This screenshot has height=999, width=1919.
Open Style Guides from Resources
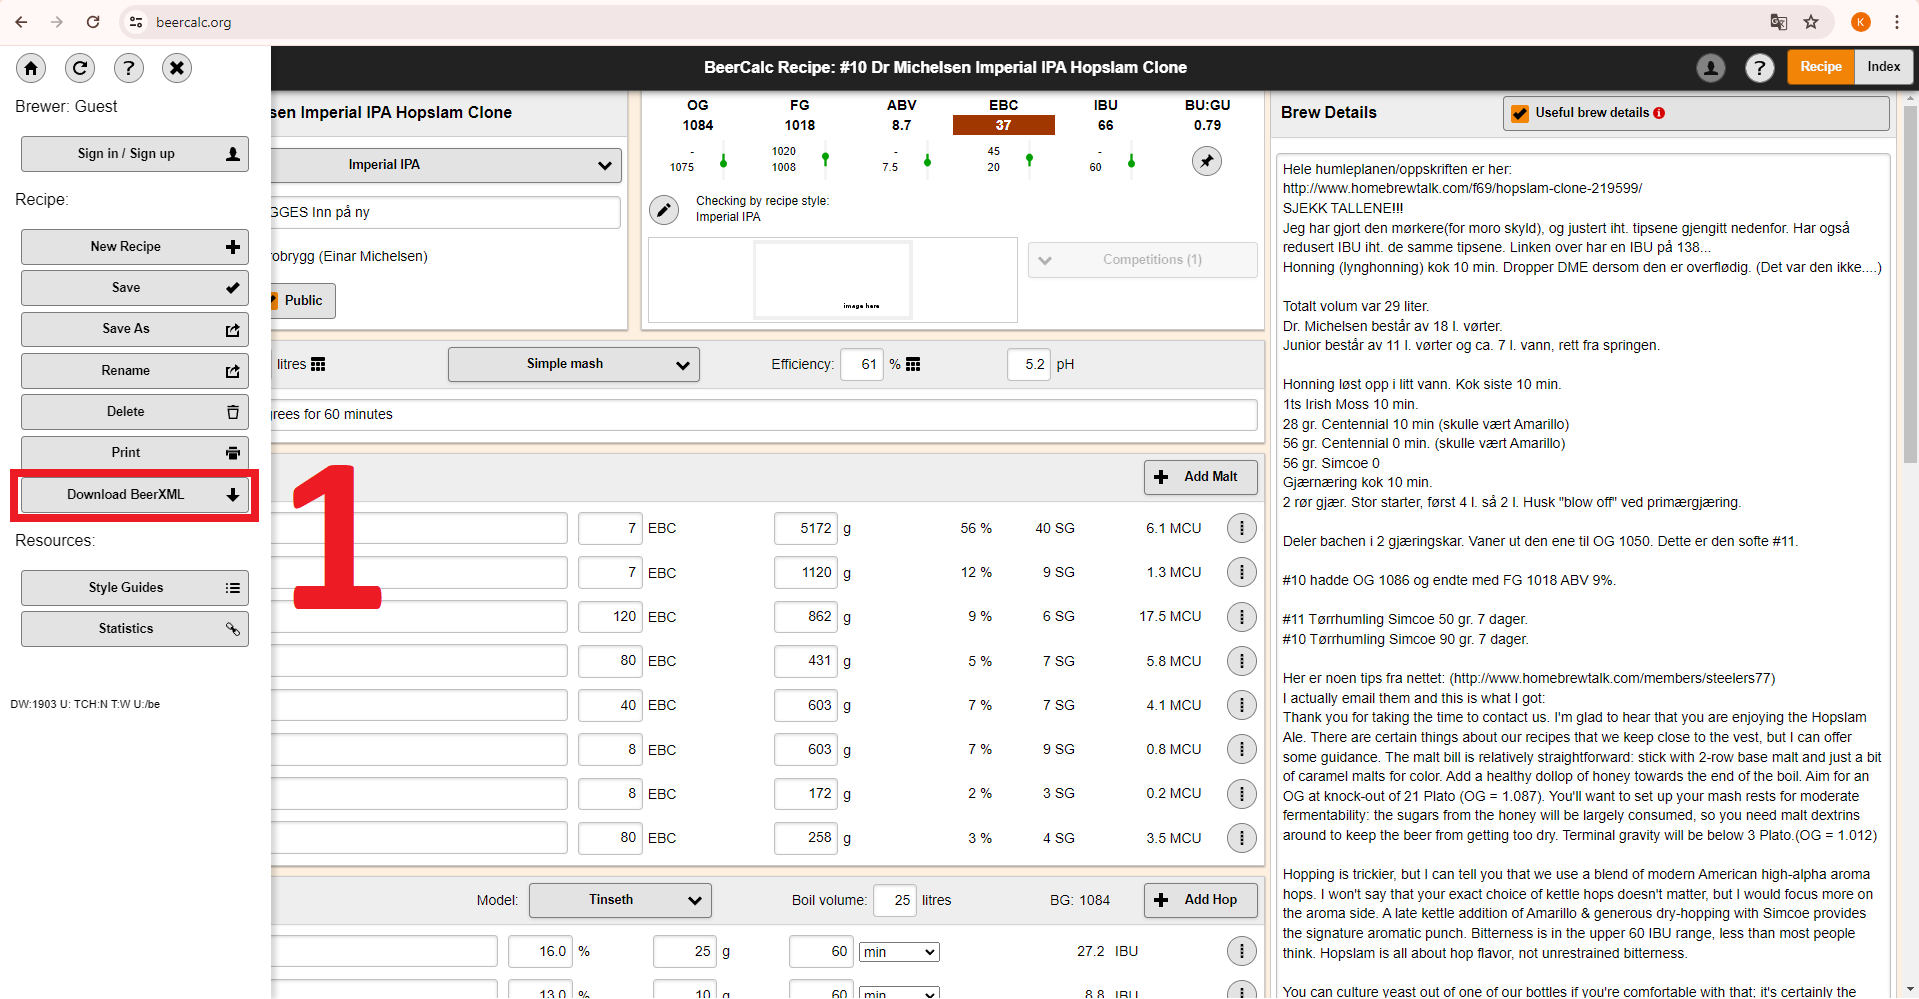[135, 588]
